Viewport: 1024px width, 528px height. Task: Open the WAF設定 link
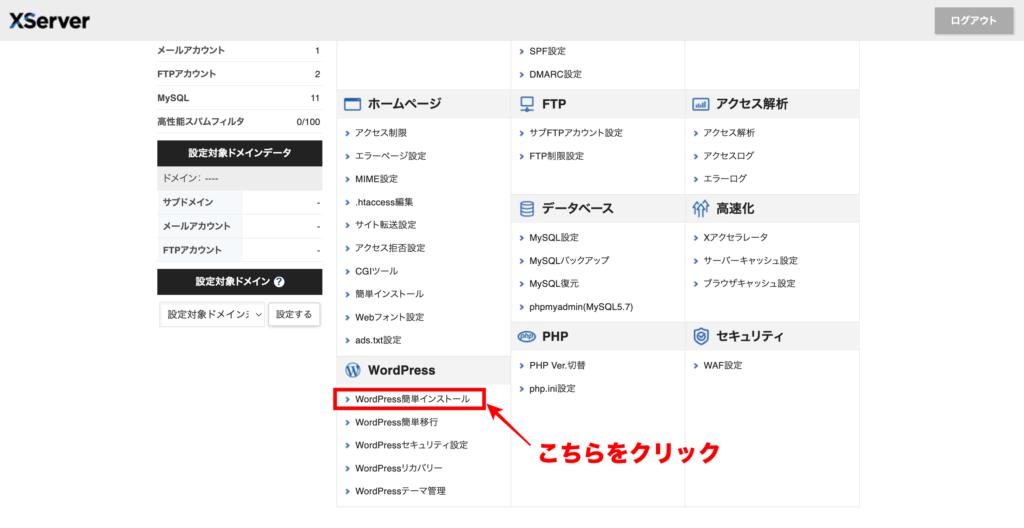click(722, 365)
